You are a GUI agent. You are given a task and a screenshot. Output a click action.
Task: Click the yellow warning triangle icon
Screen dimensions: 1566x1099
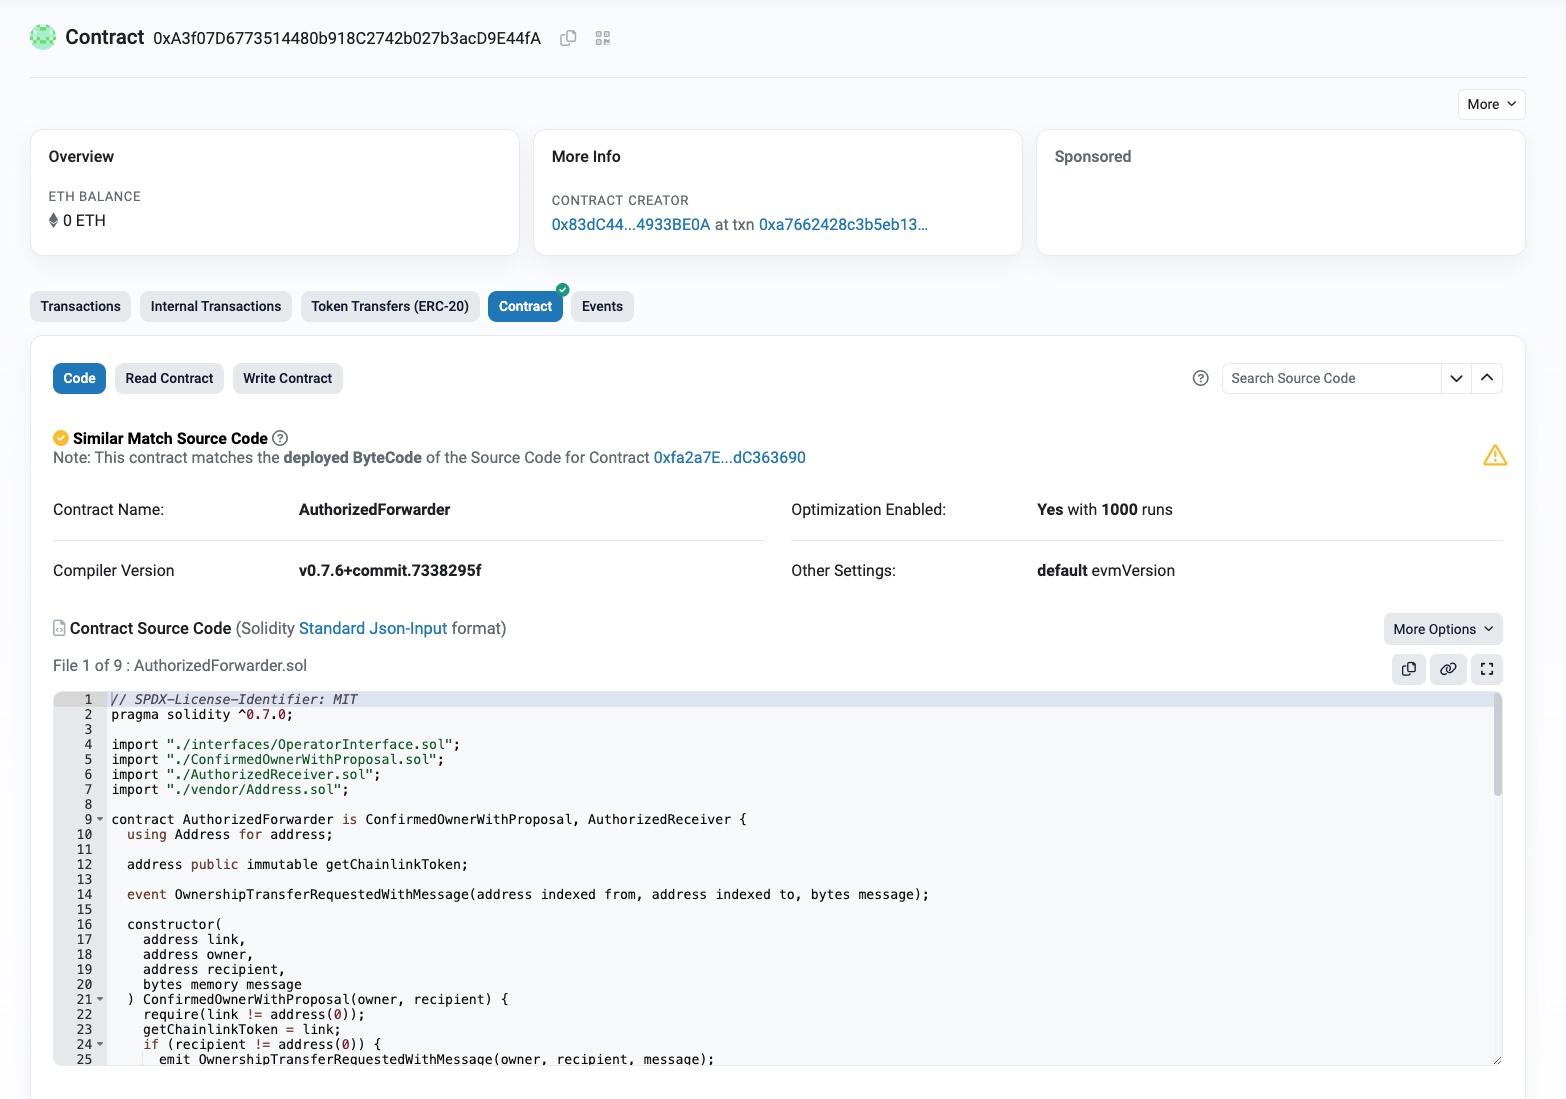pos(1494,456)
